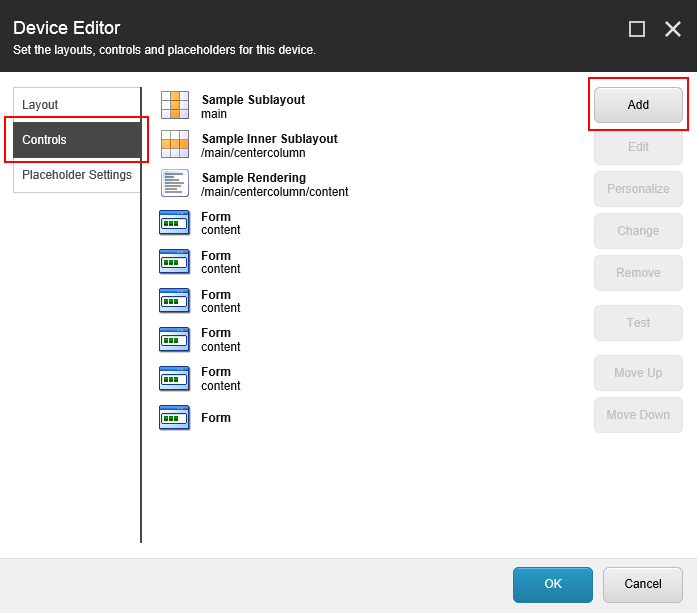The image size is (697, 613).
Task: Select the Sample Inner Sublayout entry
Action: click(x=269, y=146)
